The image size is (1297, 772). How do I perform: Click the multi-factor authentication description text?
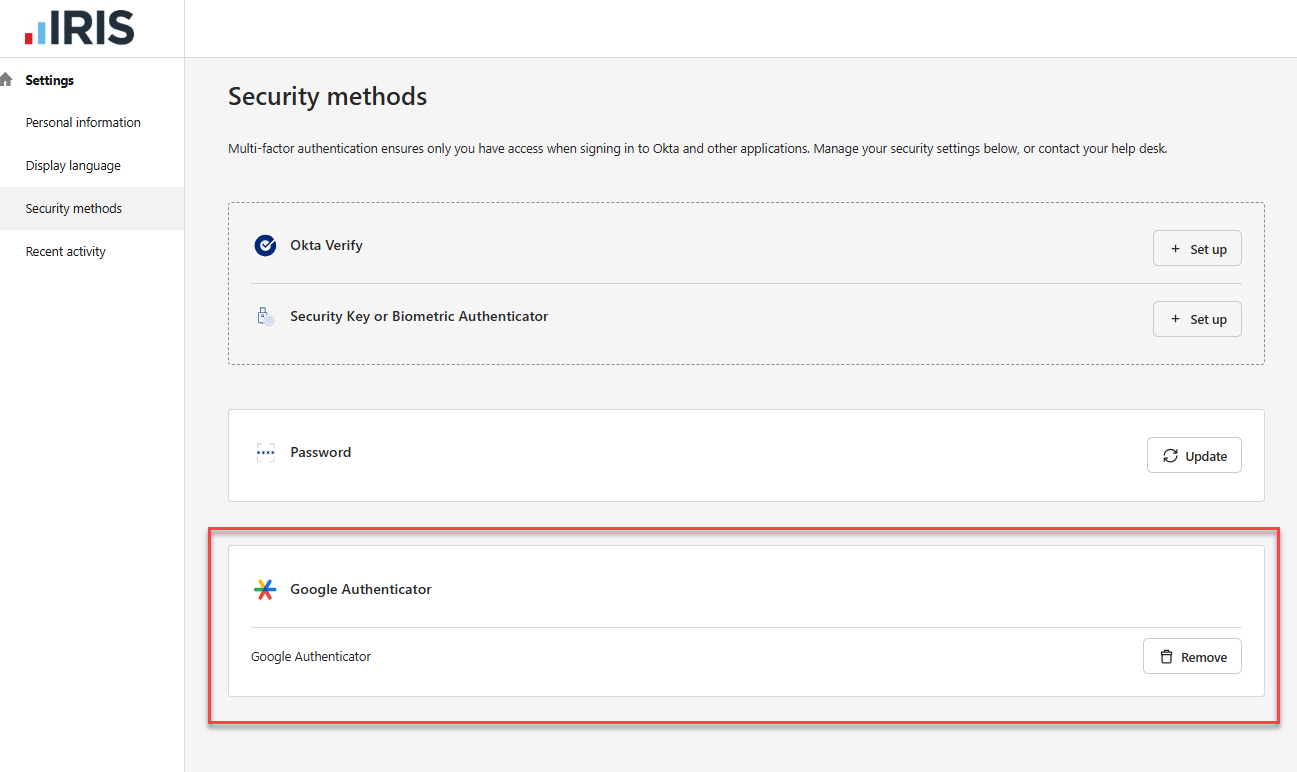(698, 149)
